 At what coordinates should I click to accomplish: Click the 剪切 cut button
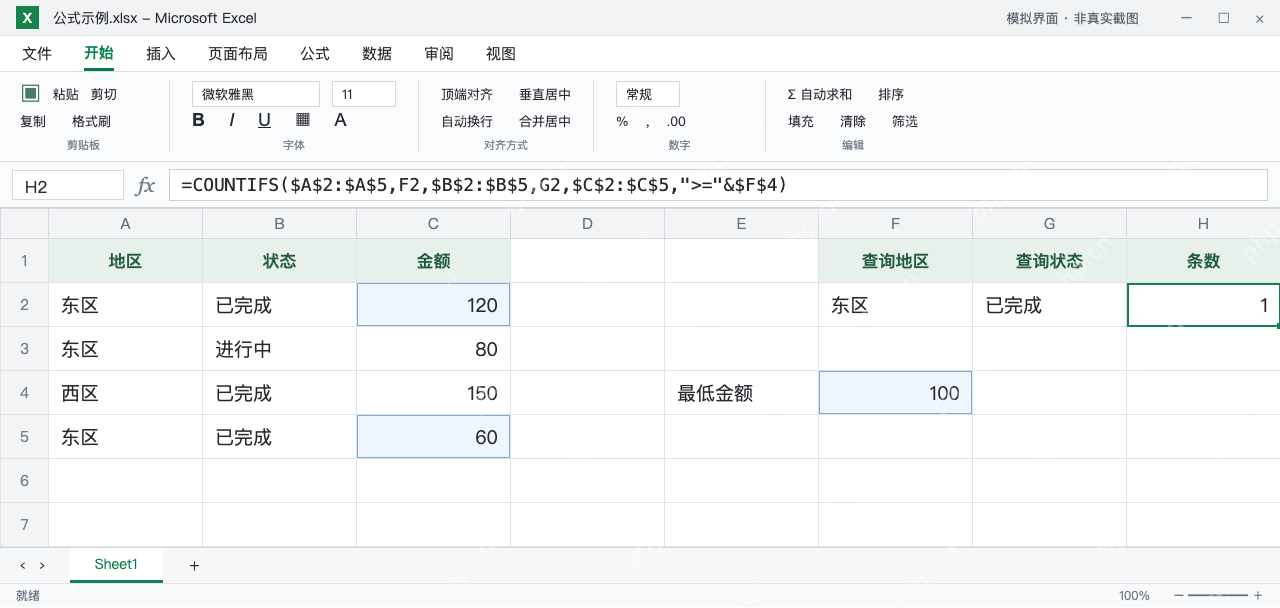pos(104,94)
